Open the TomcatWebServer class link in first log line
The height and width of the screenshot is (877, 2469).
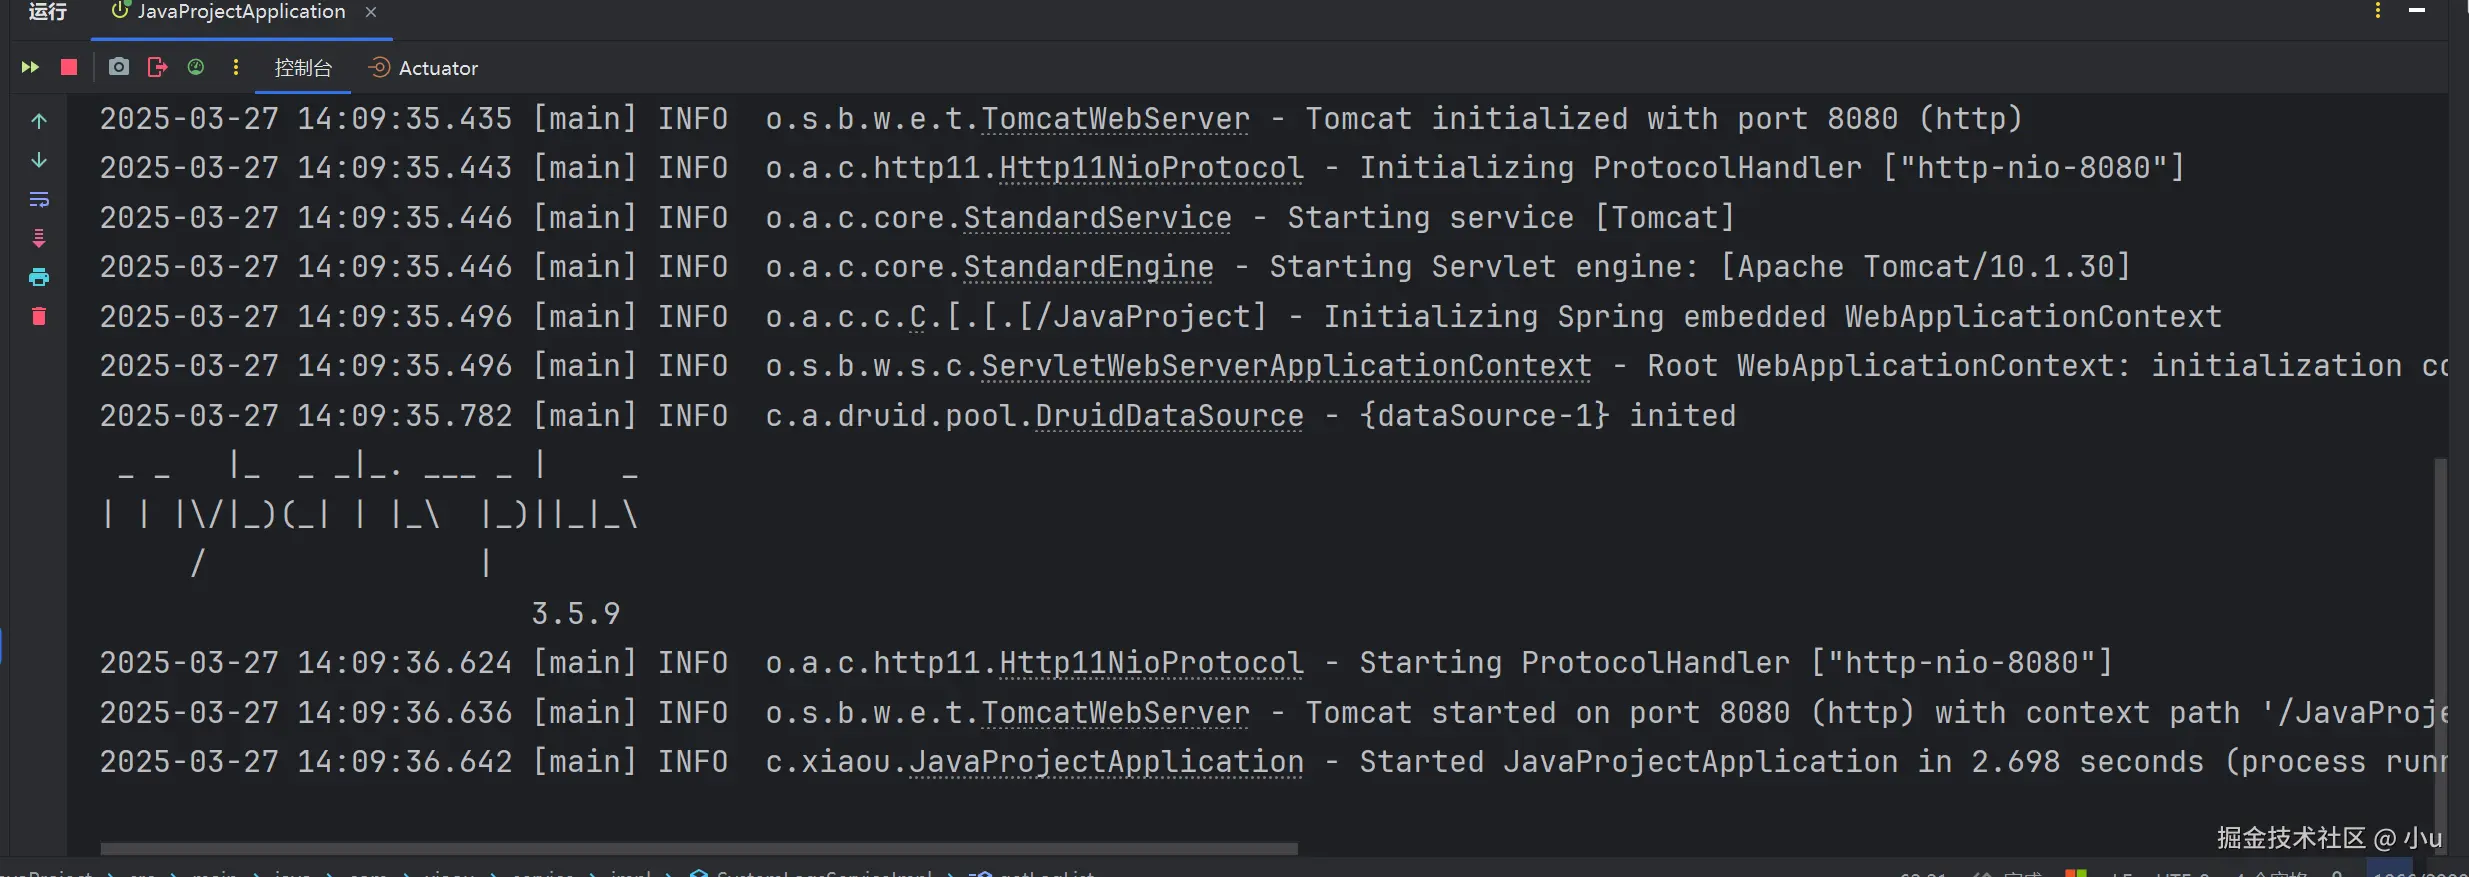(x=1115, y=119)
